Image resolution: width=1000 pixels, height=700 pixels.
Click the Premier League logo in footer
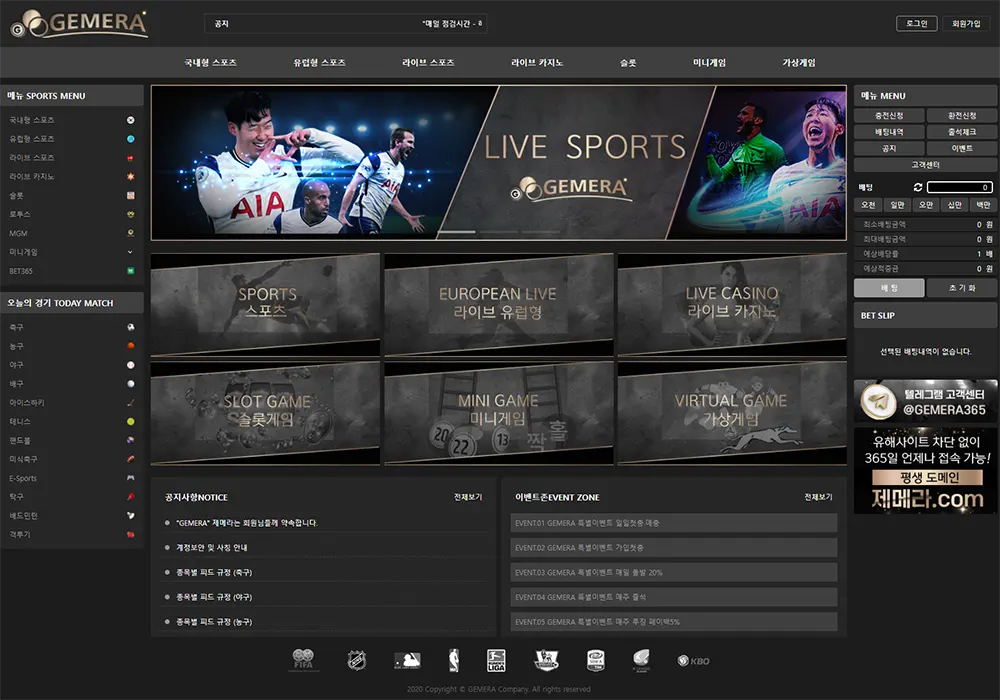(x=547, y=660)
